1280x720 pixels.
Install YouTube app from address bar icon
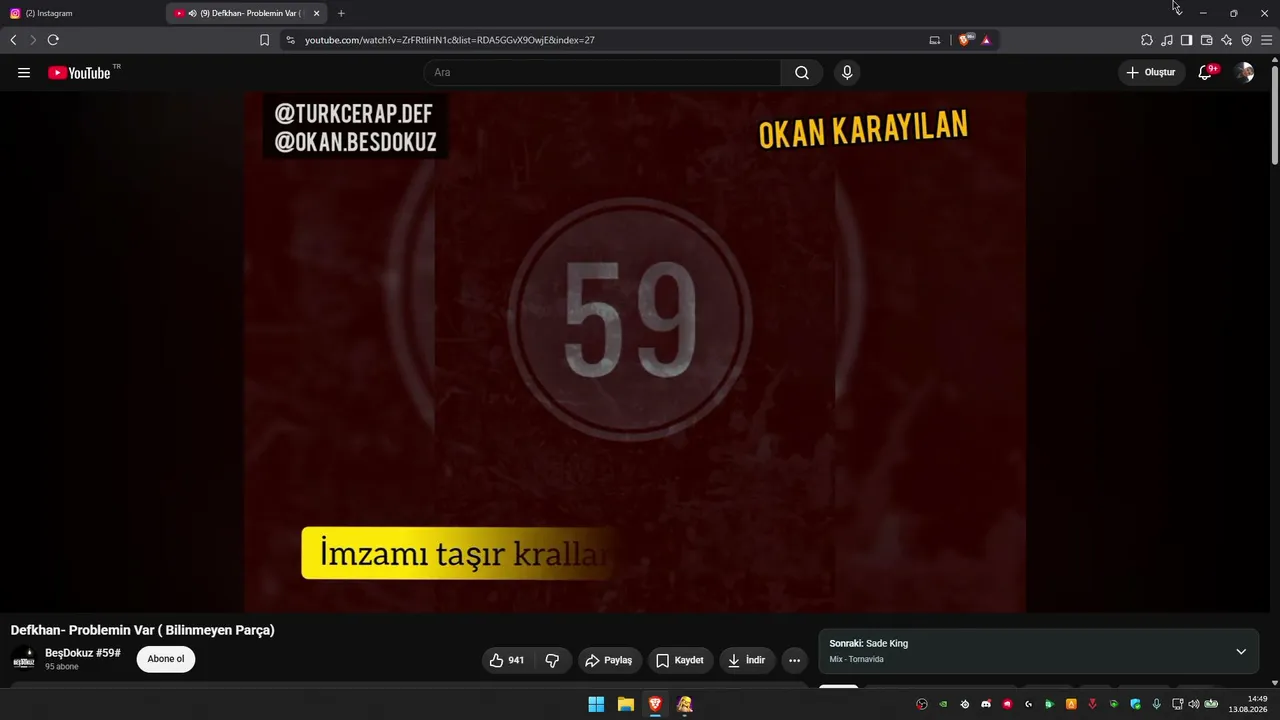pyautogui.click(x=935, y=40)
